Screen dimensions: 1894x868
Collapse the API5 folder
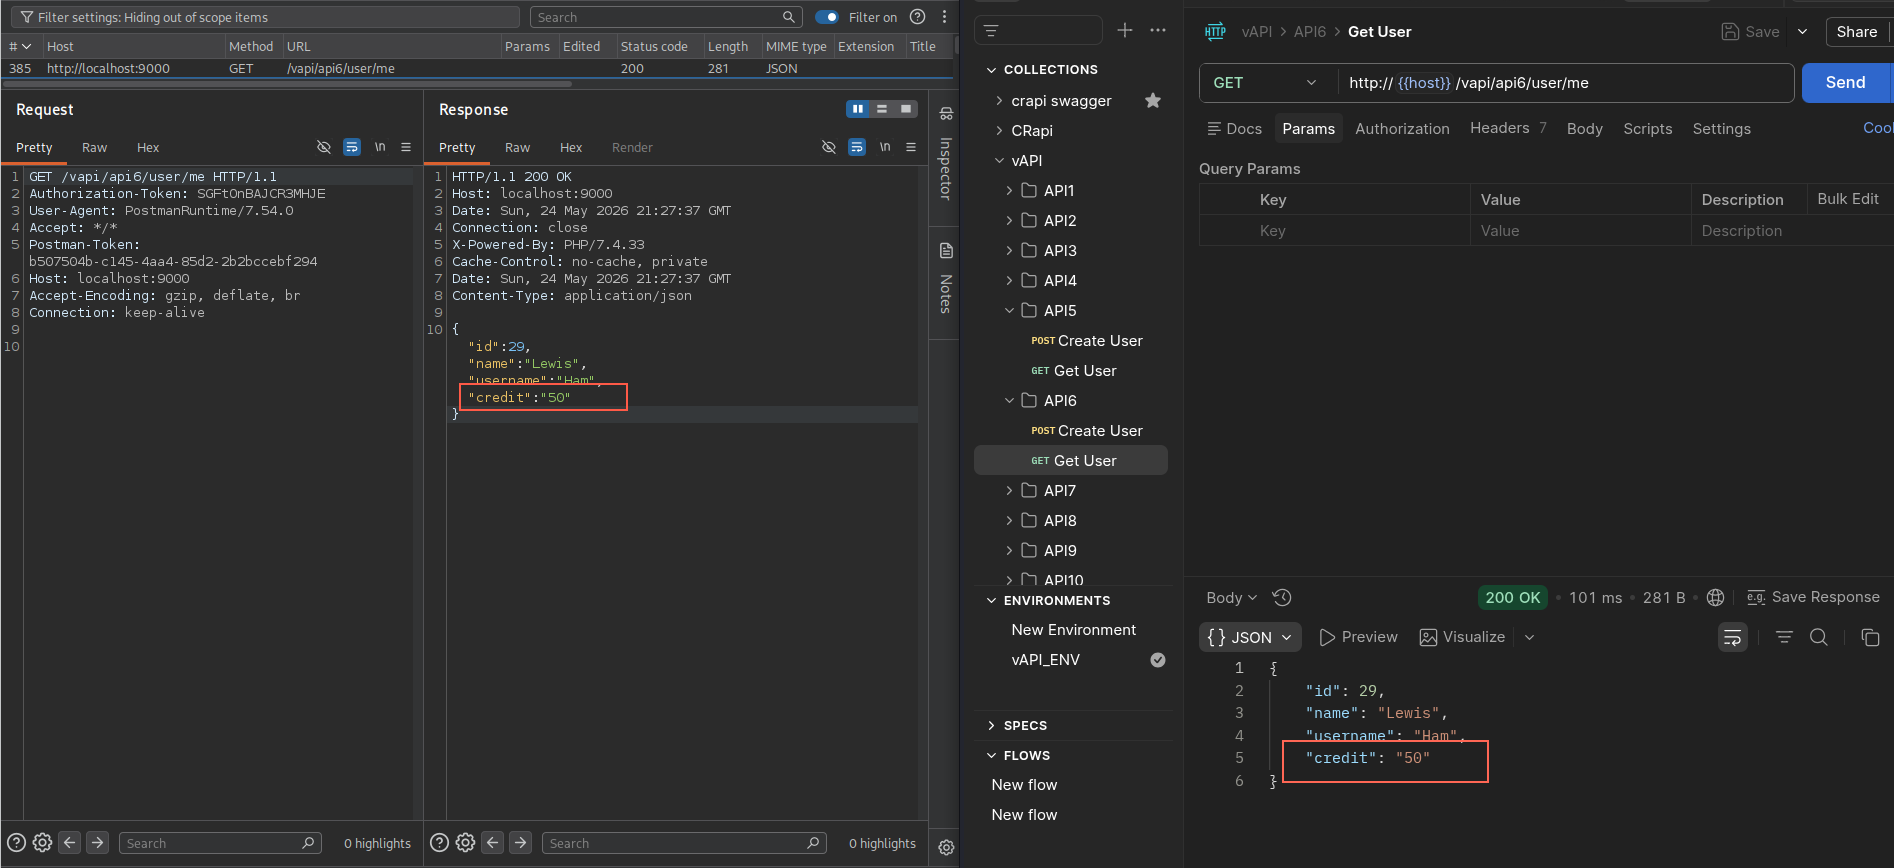click(x=1009, y=311)
